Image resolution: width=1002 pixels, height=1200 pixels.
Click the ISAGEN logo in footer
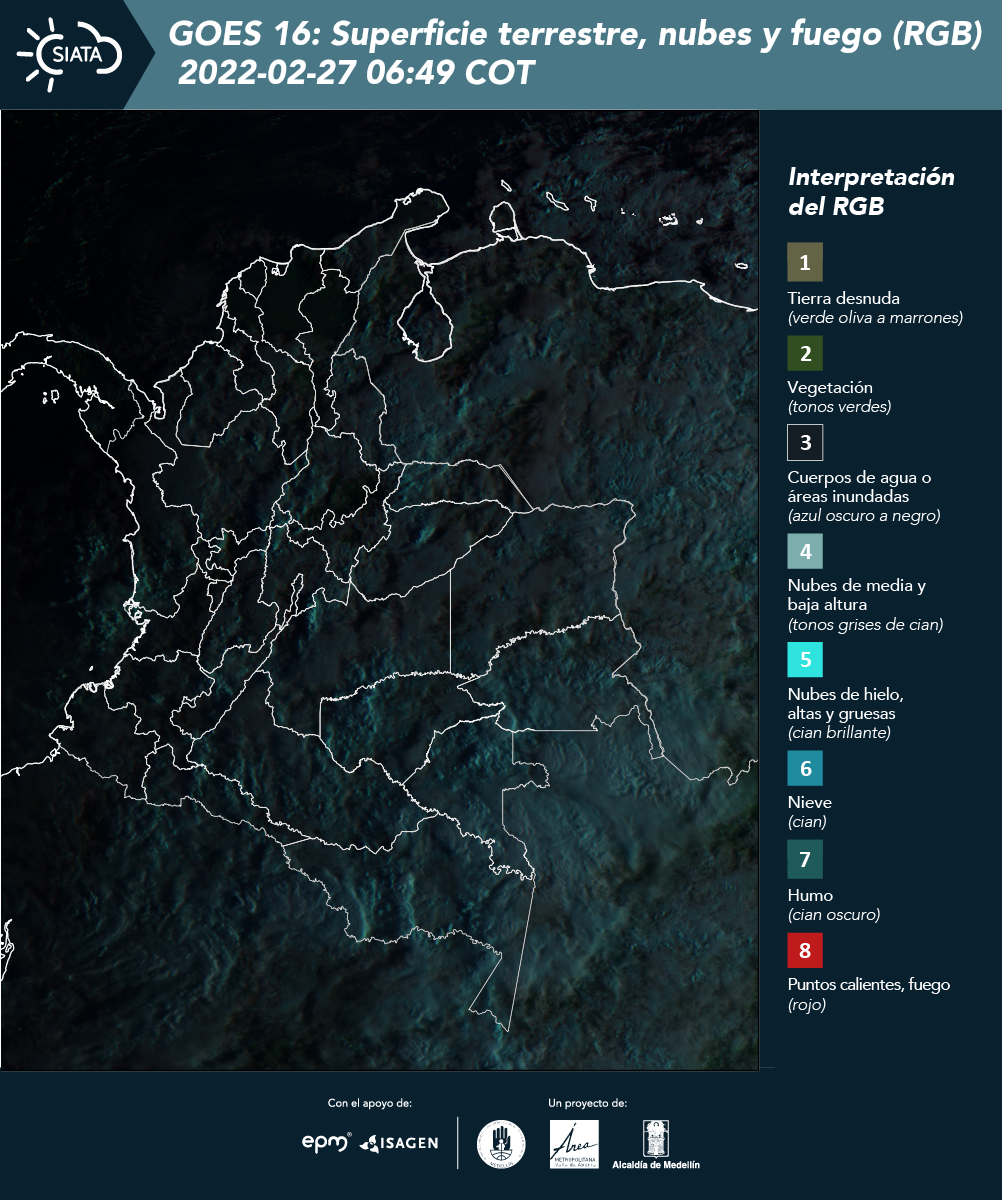[x=399, y=1142]
